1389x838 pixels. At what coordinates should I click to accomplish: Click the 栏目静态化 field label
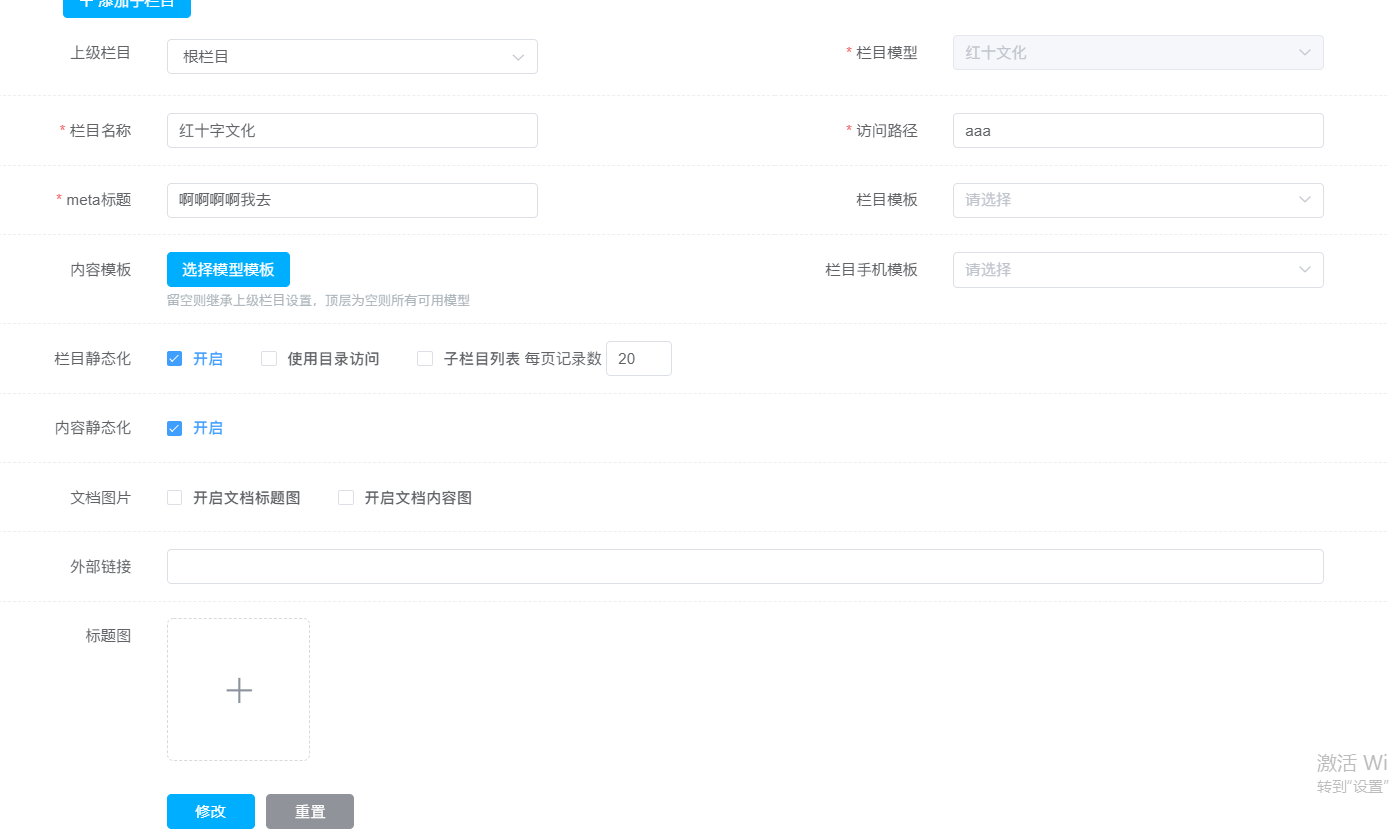[93, 359]
